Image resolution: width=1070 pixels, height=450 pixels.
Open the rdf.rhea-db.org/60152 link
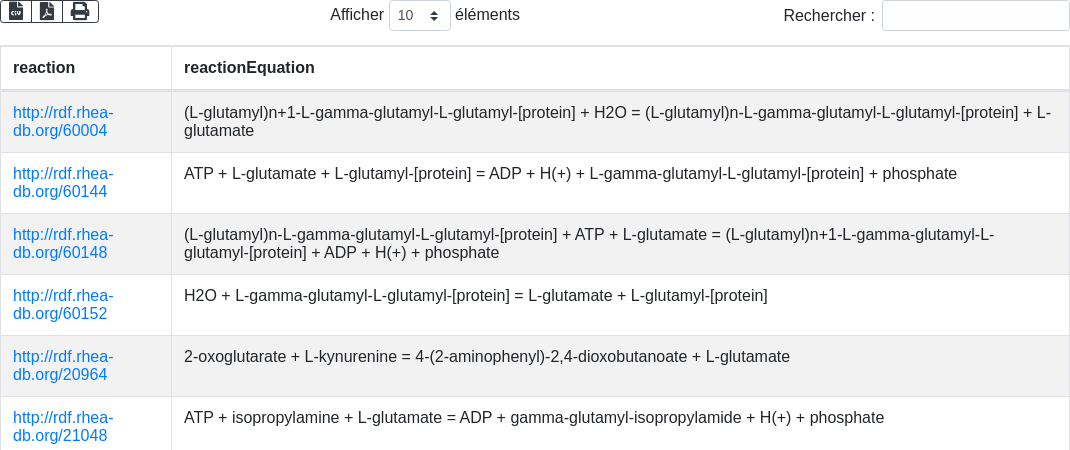pyautogui.click(x=62, y=304)
